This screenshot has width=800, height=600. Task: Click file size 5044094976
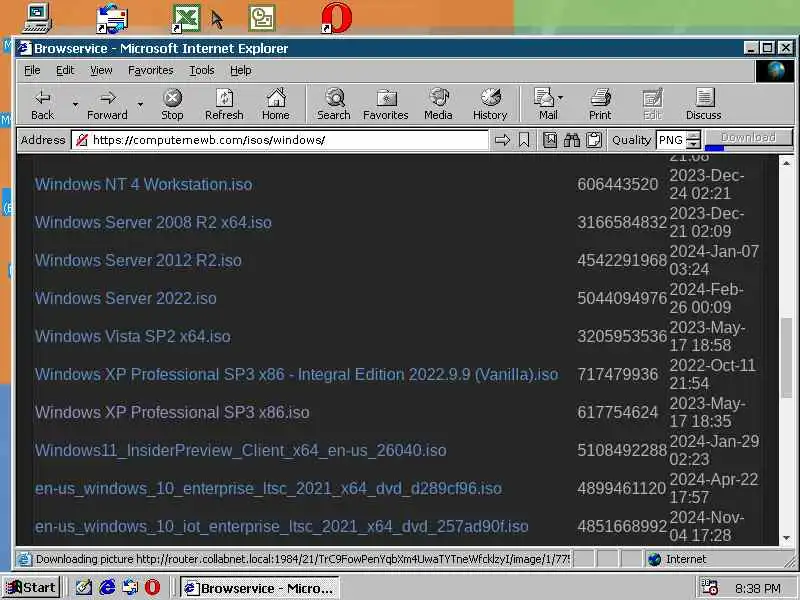622,298
